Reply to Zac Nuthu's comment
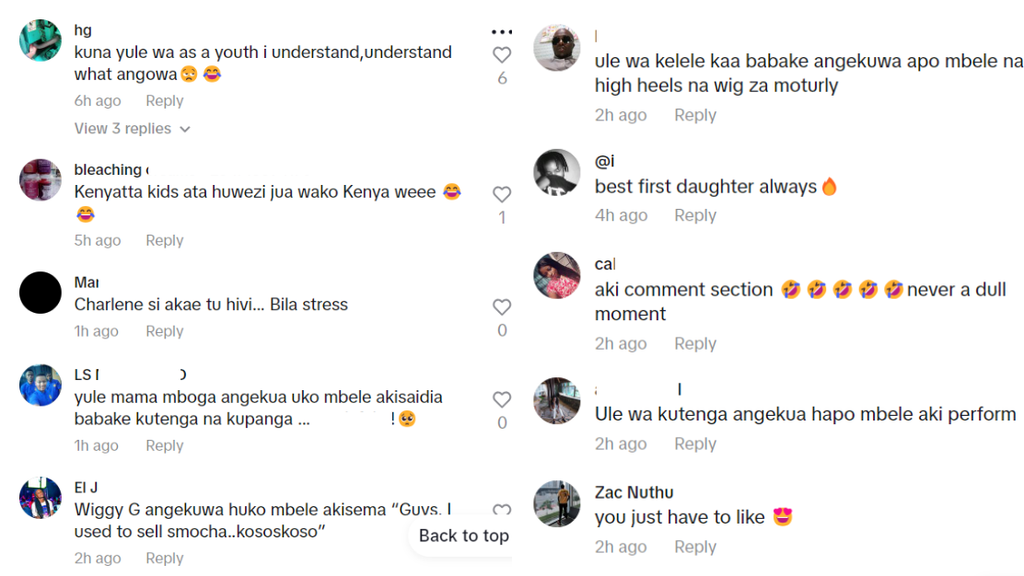 (x=695, y=547)
